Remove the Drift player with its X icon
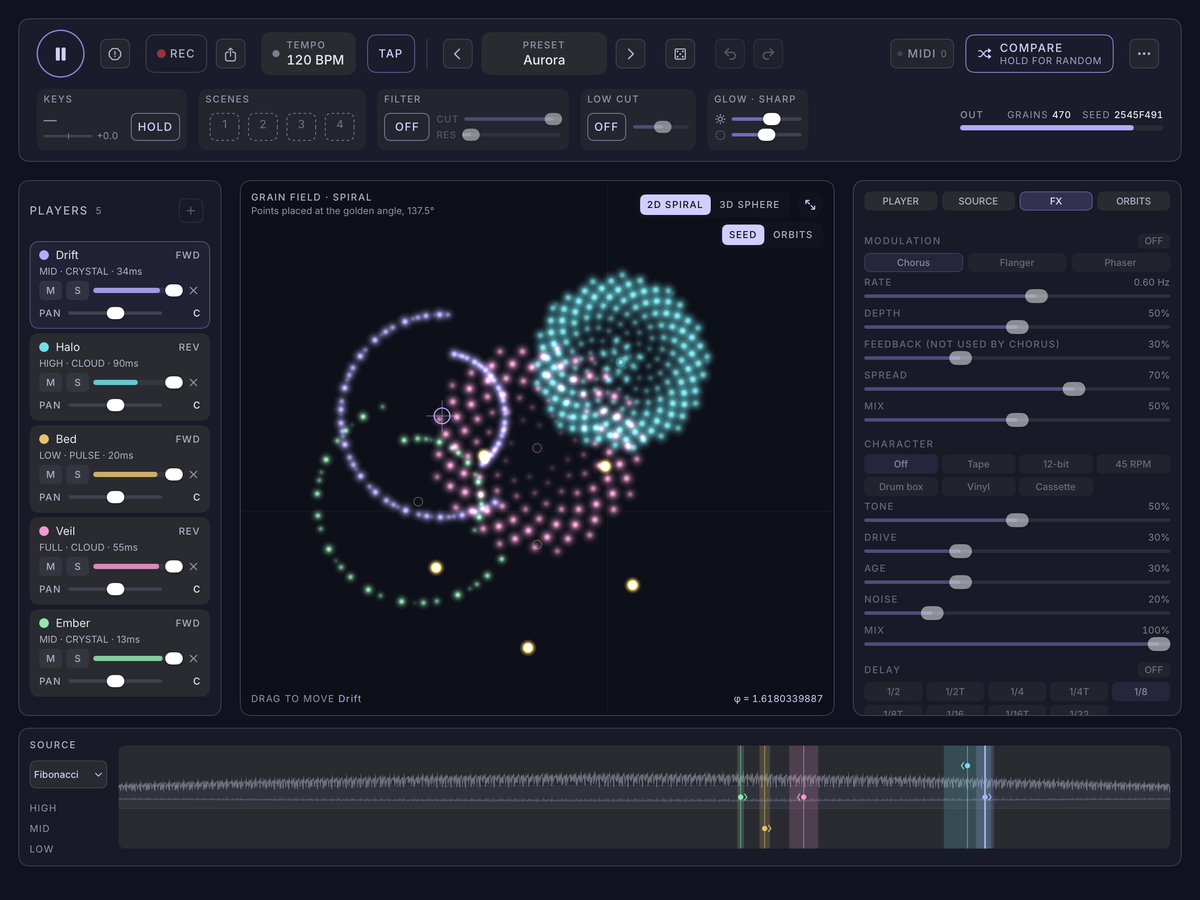Screen dimensions: 1200x900 194,291
